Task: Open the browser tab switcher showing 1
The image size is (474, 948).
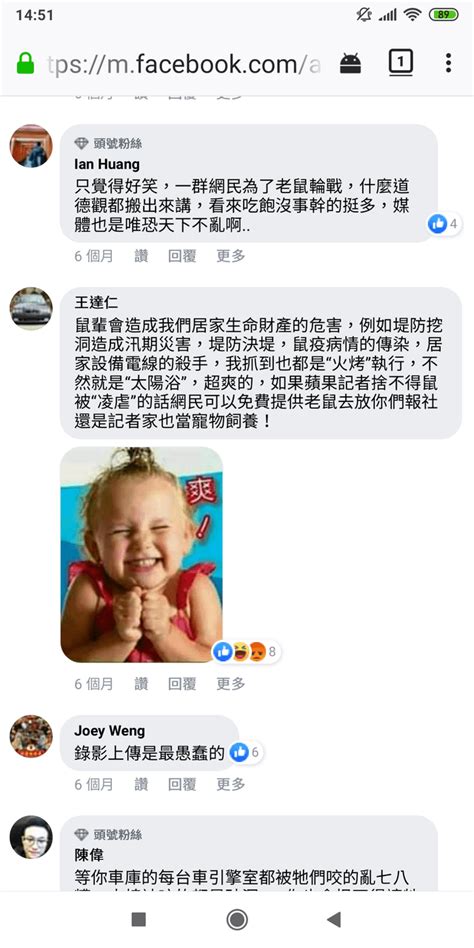Action: pyautogui.click(x=401, y=62)
